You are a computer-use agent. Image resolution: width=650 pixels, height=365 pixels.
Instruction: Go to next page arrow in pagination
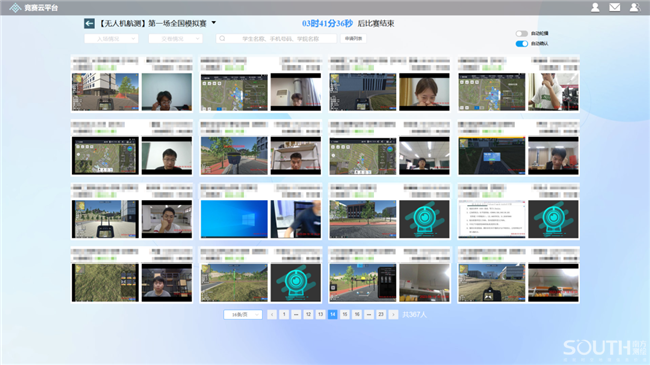tap(393, 314)
